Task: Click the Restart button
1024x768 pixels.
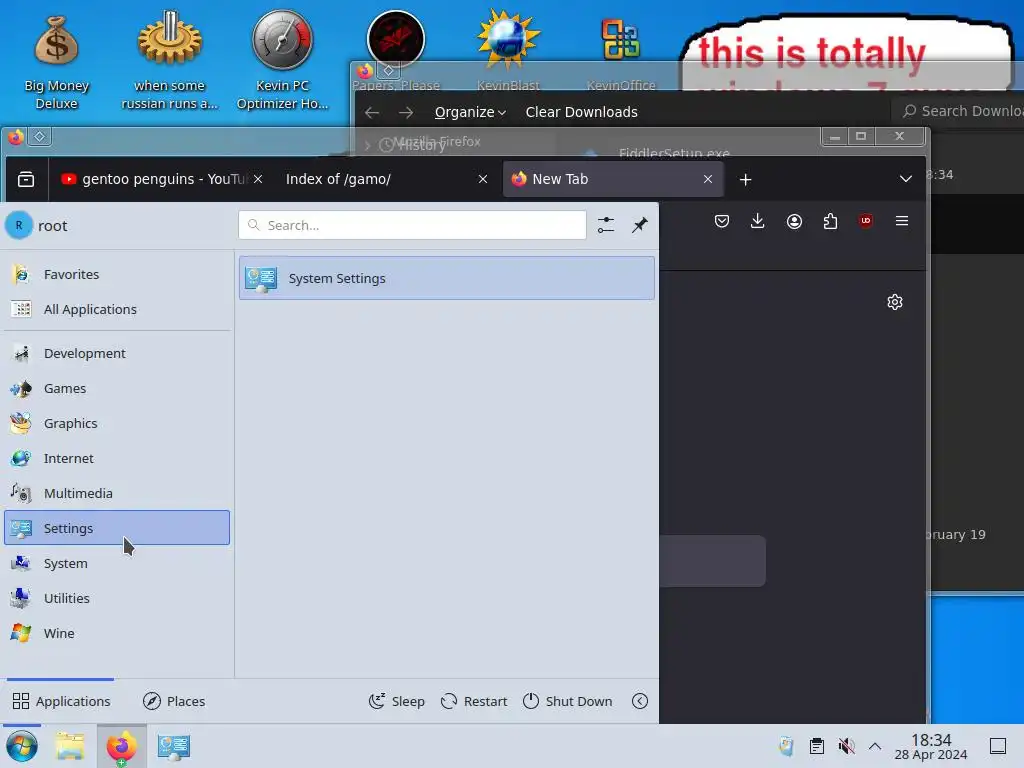Action: click(x=473, y=701)
